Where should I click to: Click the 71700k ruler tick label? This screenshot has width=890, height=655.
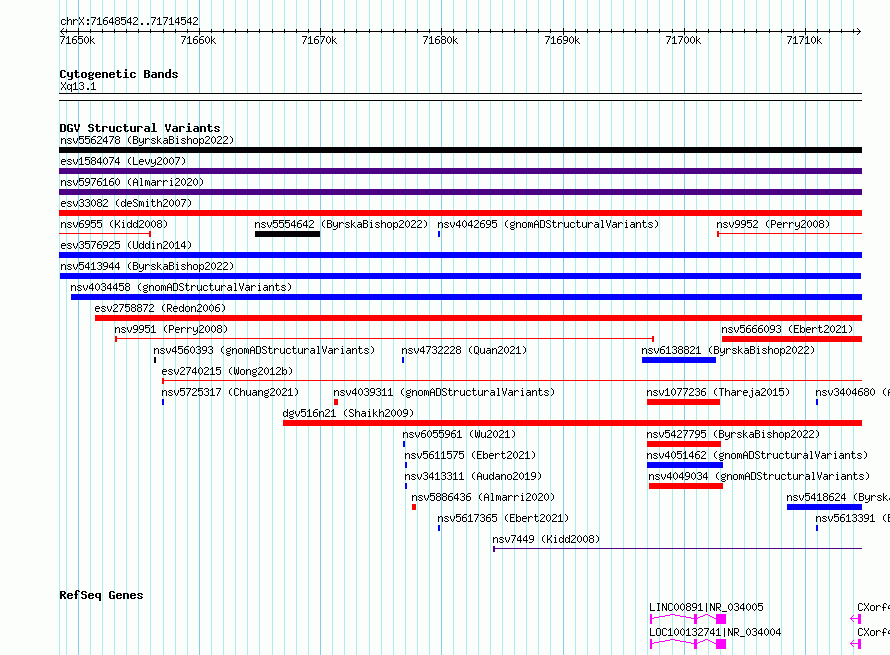coord(683,40)
